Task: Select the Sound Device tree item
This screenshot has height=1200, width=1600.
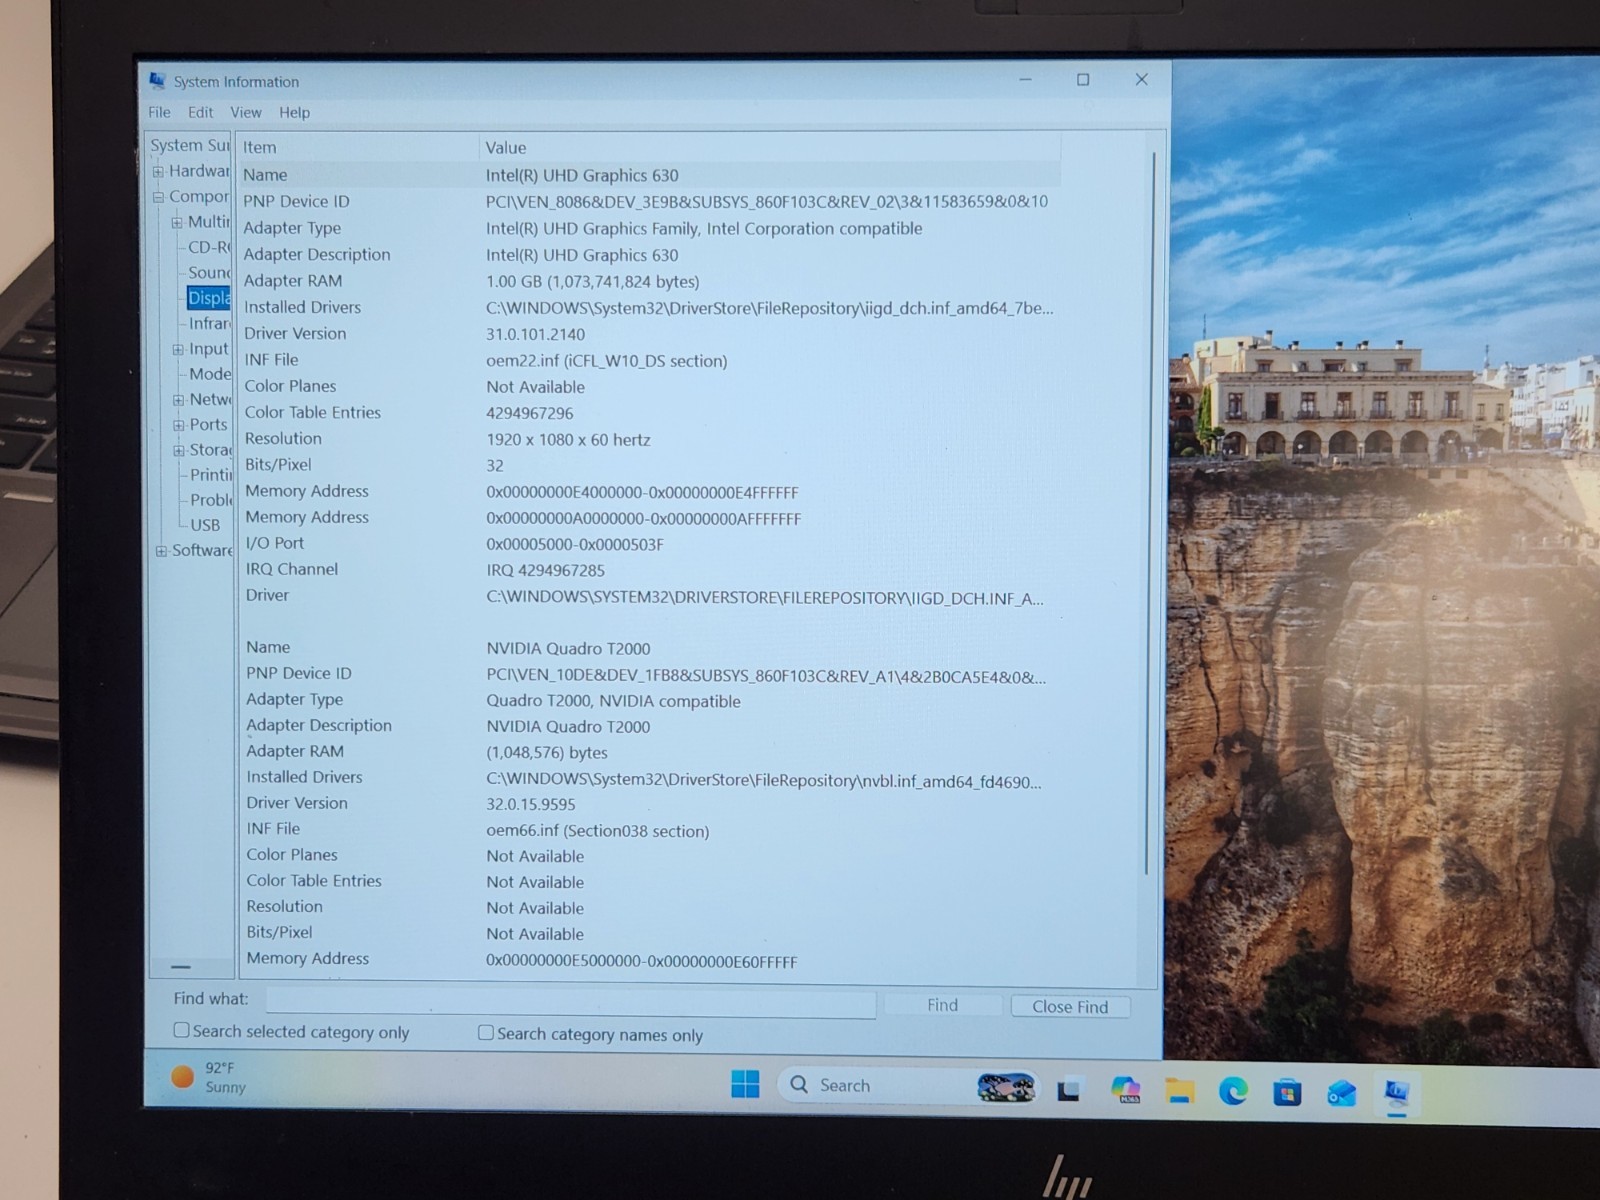Action: [209, 272]
